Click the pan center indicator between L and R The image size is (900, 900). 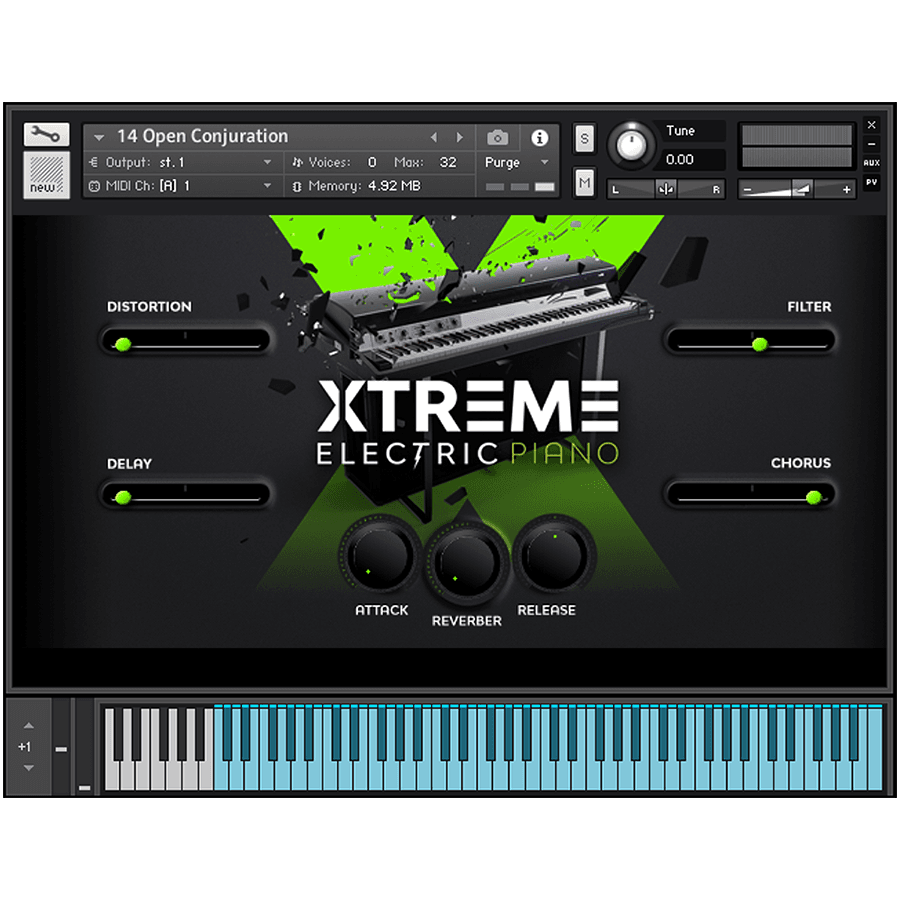665,188
